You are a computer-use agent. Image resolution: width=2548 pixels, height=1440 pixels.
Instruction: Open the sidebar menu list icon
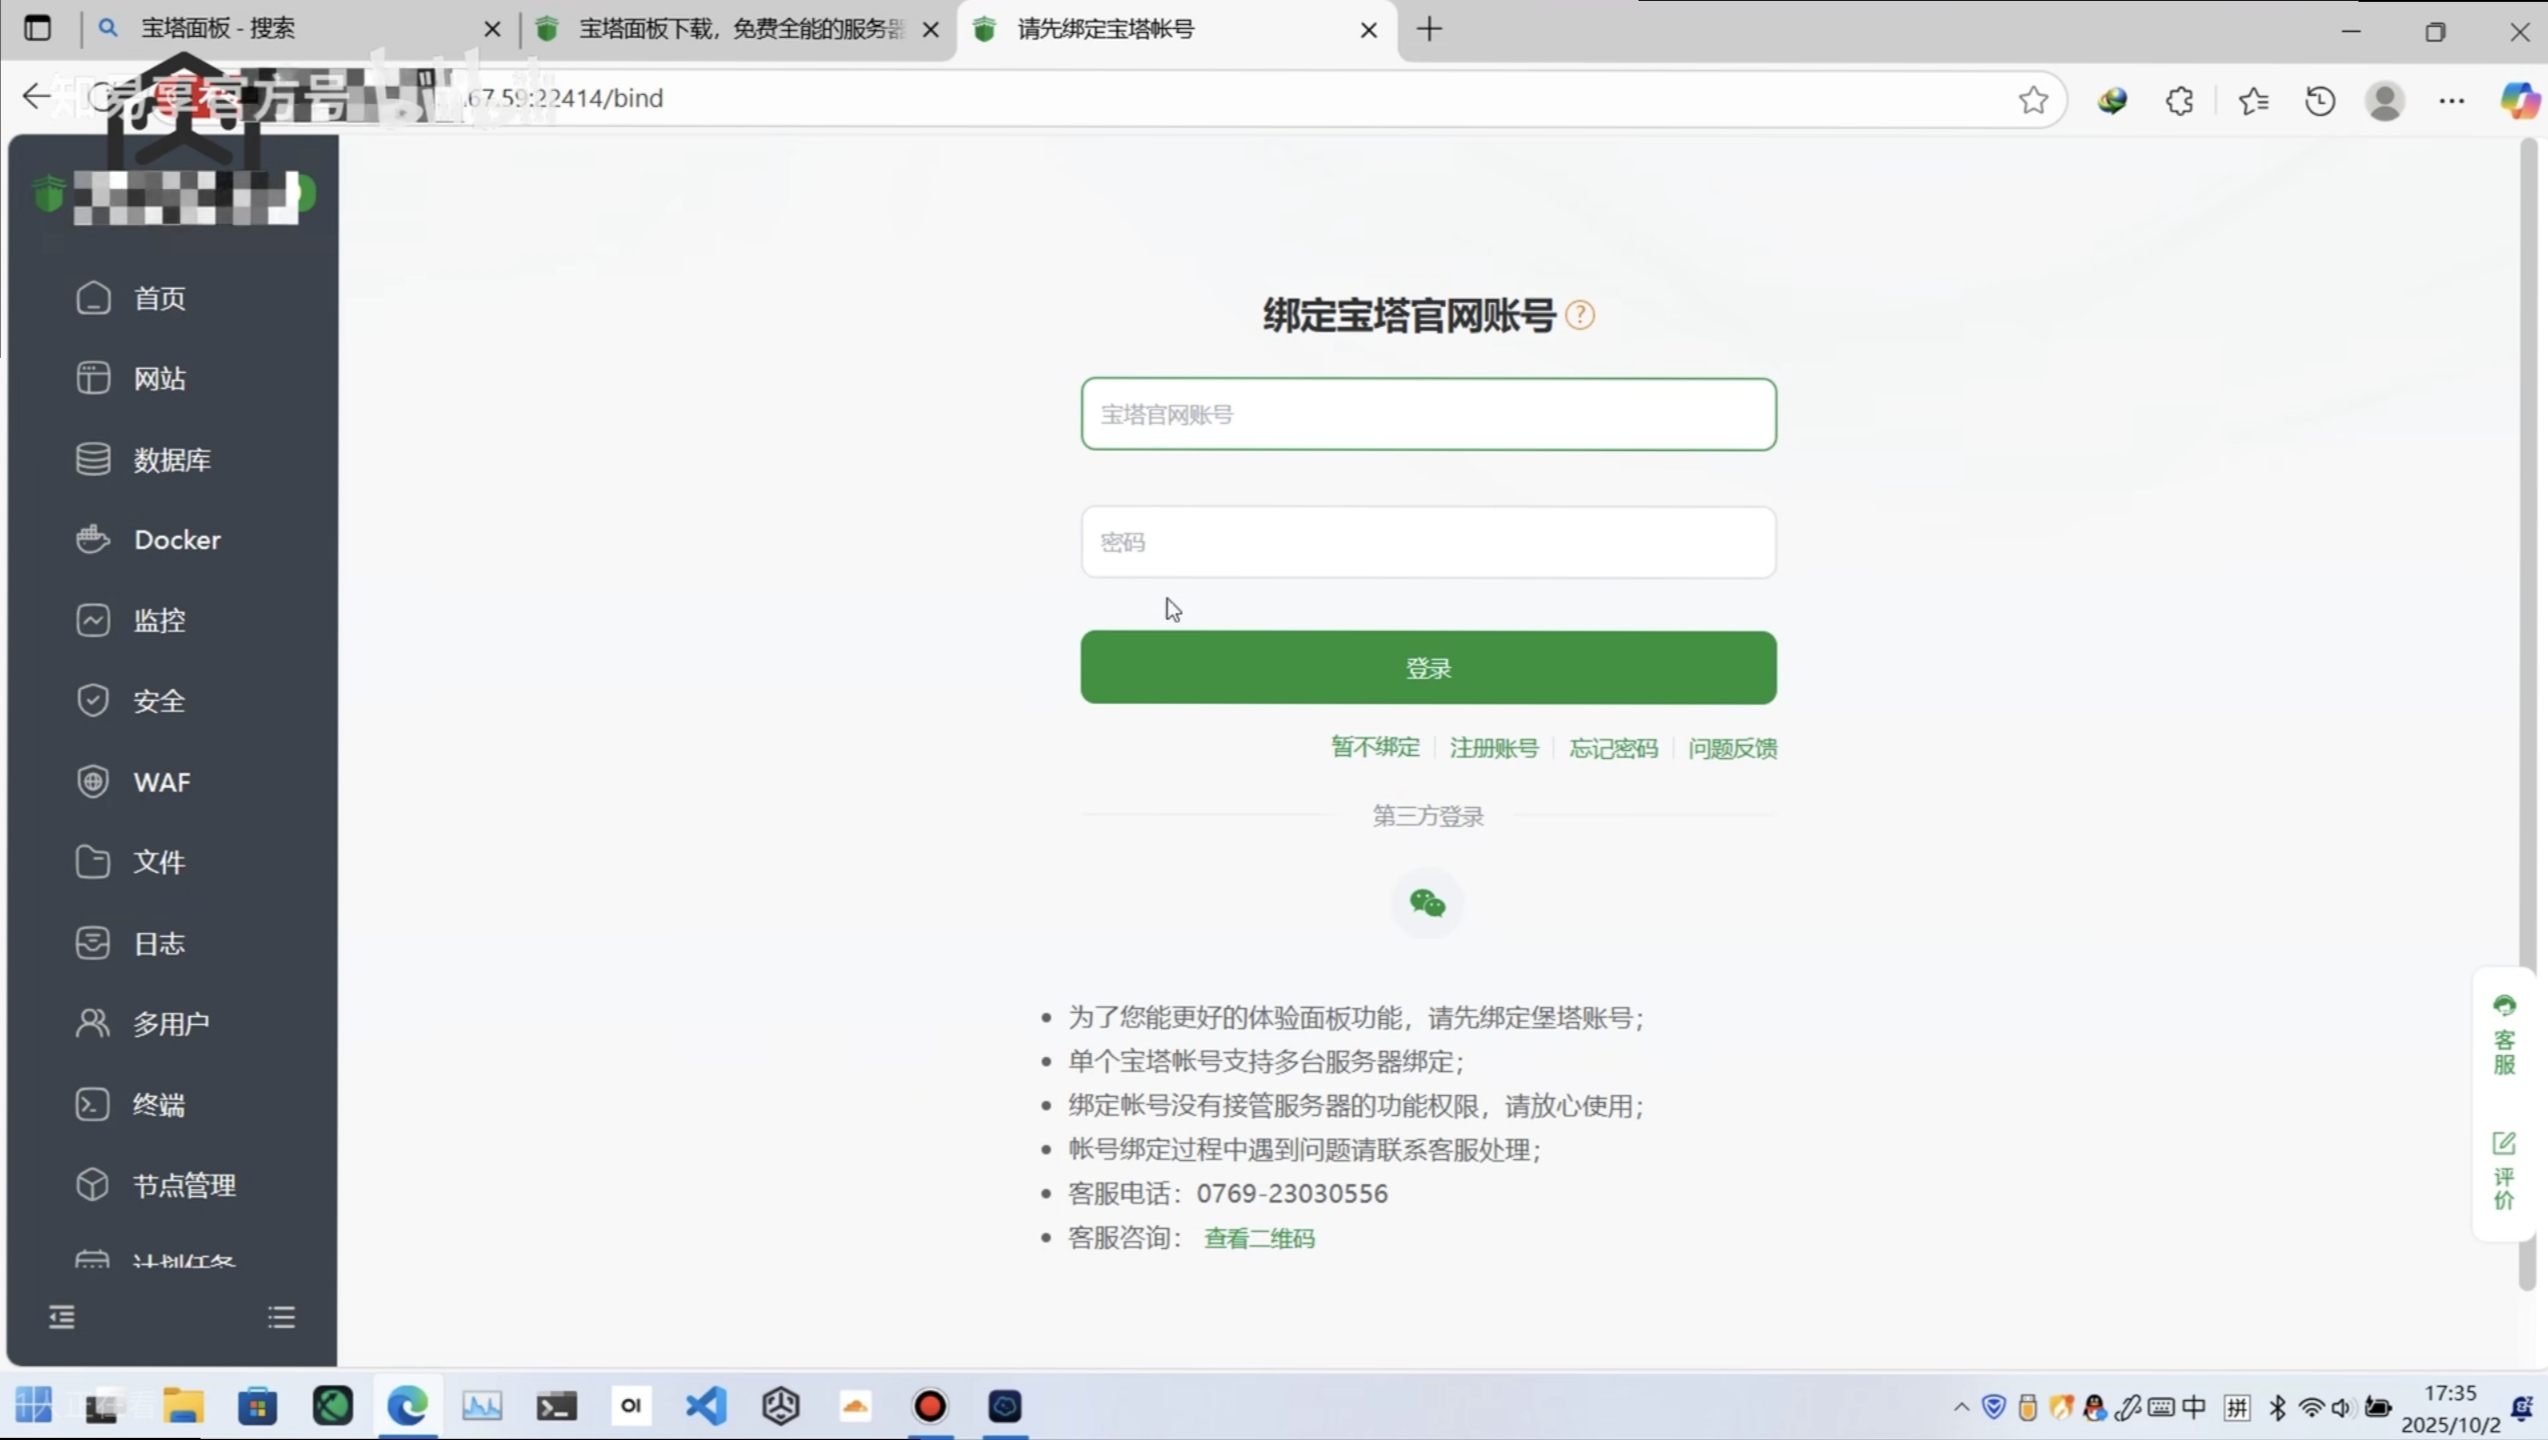281,1317
